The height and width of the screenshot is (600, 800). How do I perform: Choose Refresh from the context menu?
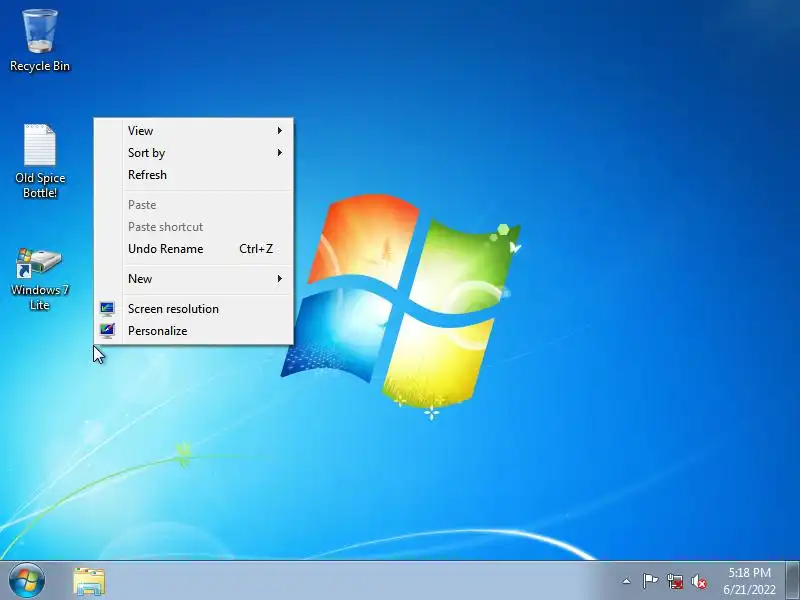click(x=193, y=174)
